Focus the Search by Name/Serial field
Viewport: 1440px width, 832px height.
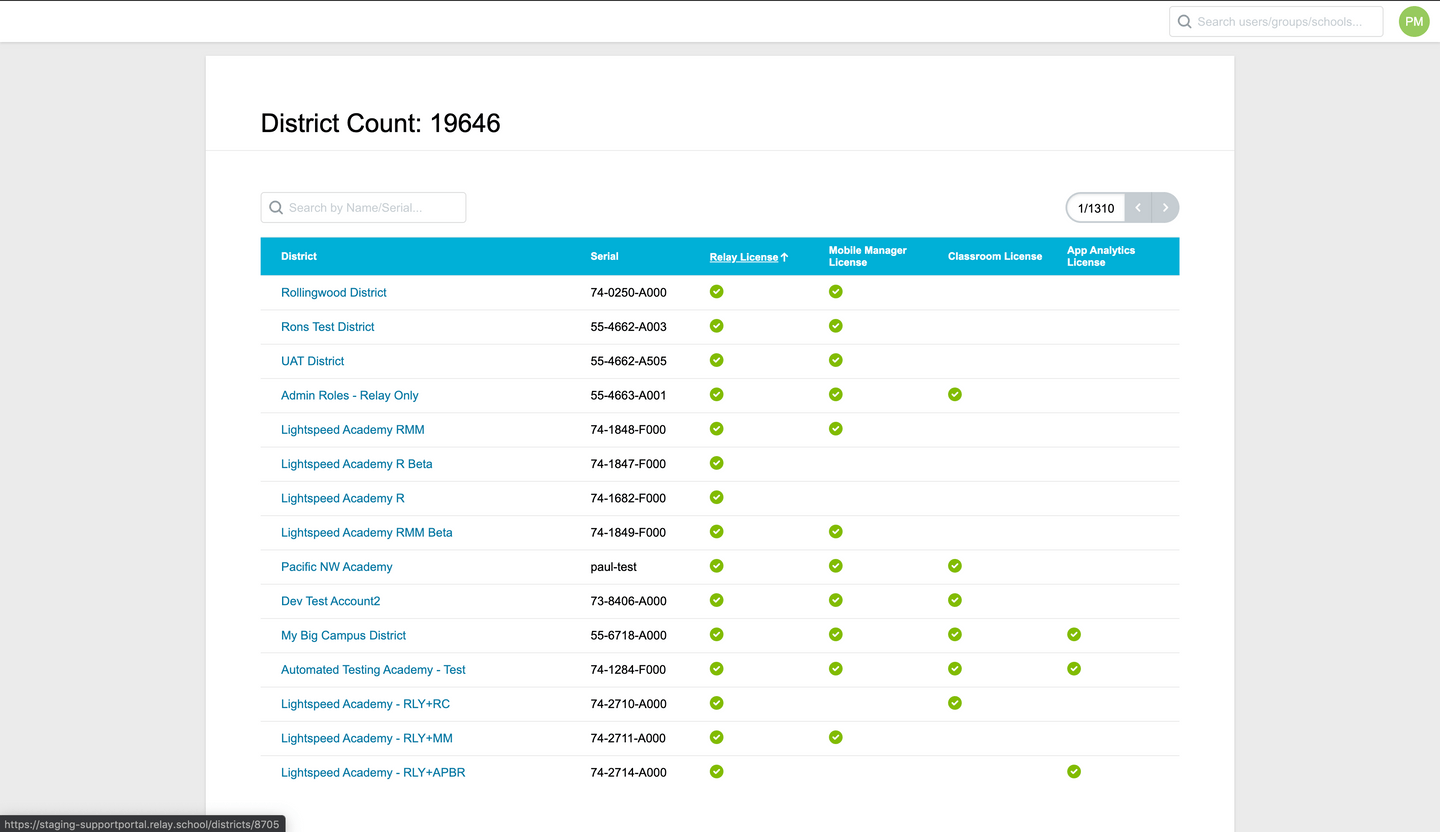pyautogui.click(x=363, y=208)
